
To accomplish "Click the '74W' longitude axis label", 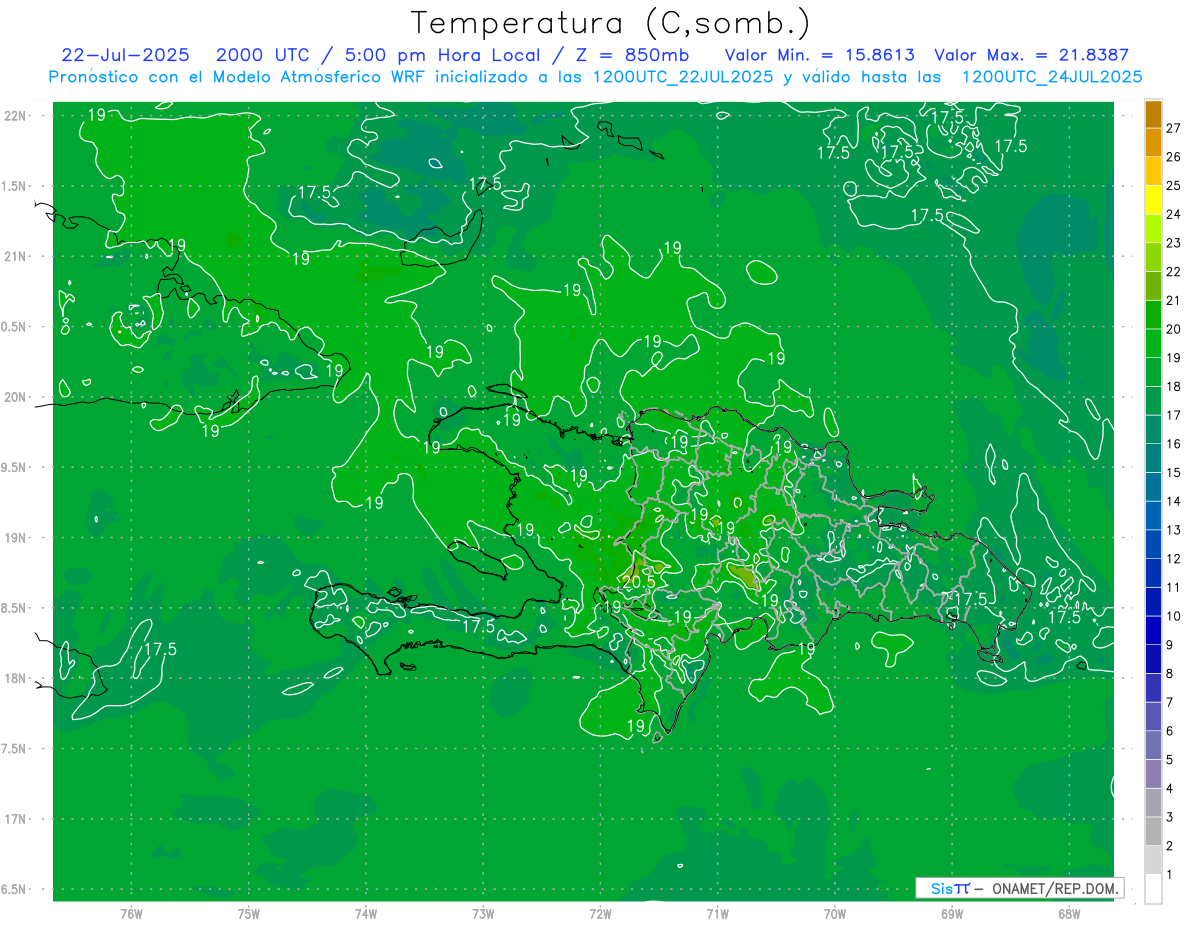I will click(x=365, y=913).
